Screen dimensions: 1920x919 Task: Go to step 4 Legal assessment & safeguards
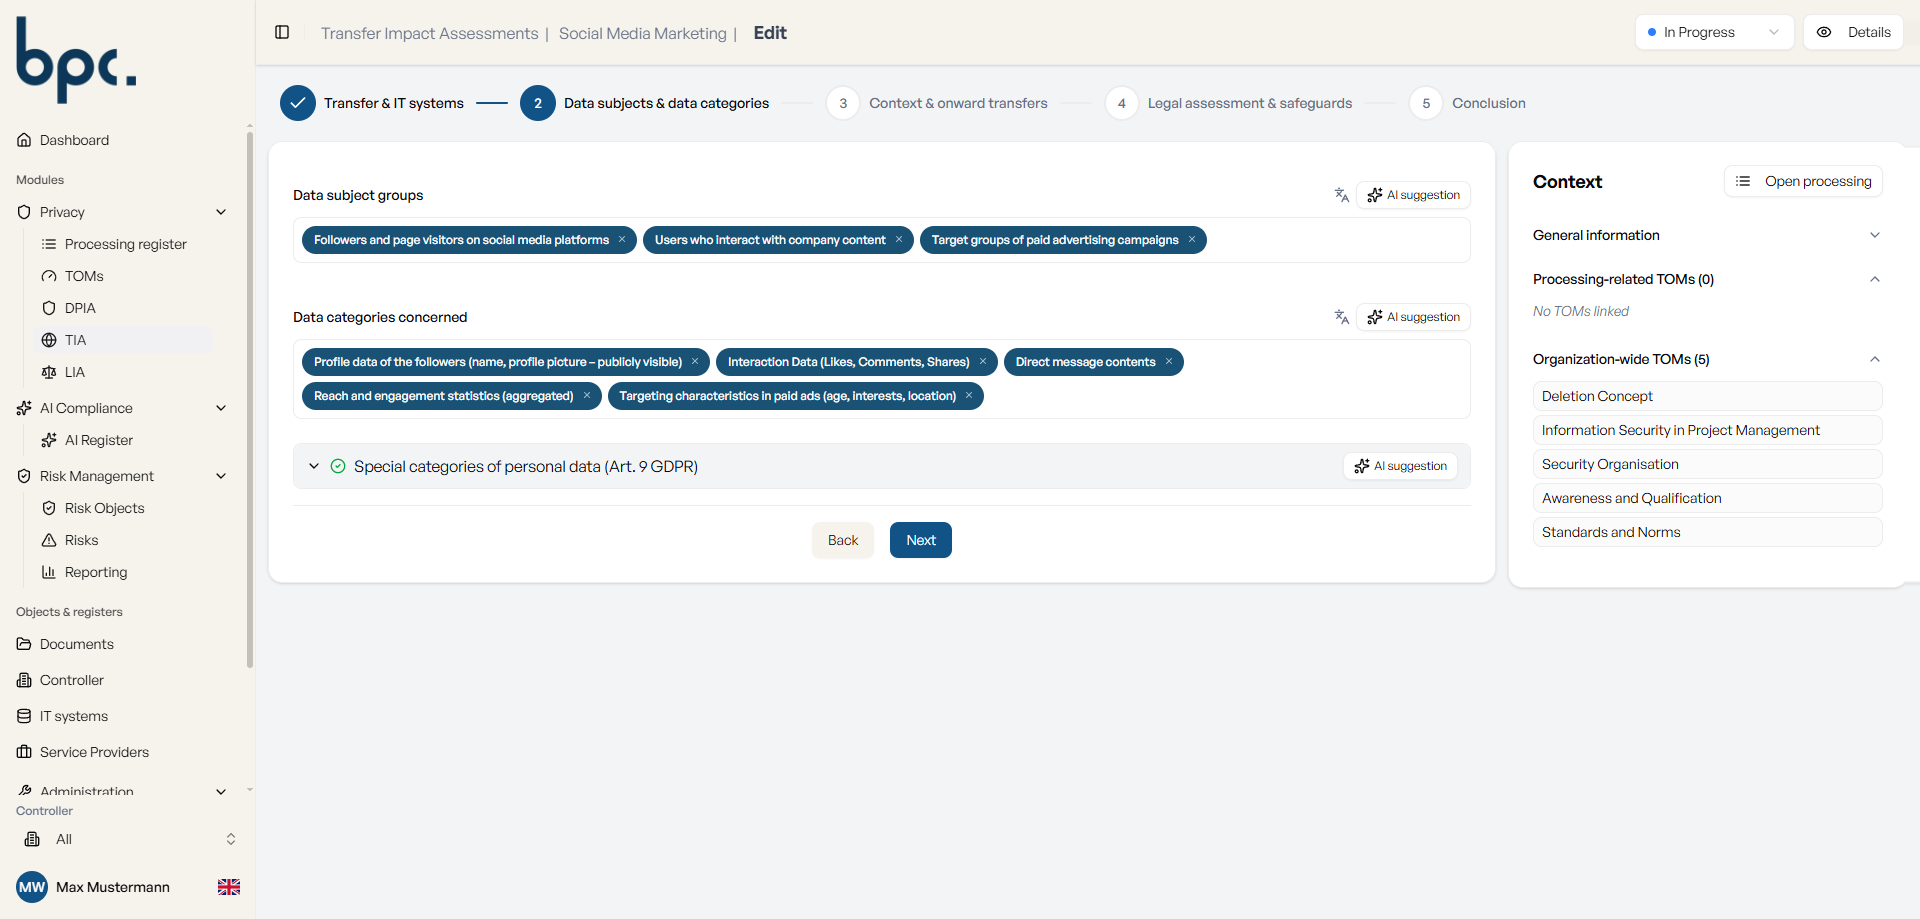[x=1229, y=103]
